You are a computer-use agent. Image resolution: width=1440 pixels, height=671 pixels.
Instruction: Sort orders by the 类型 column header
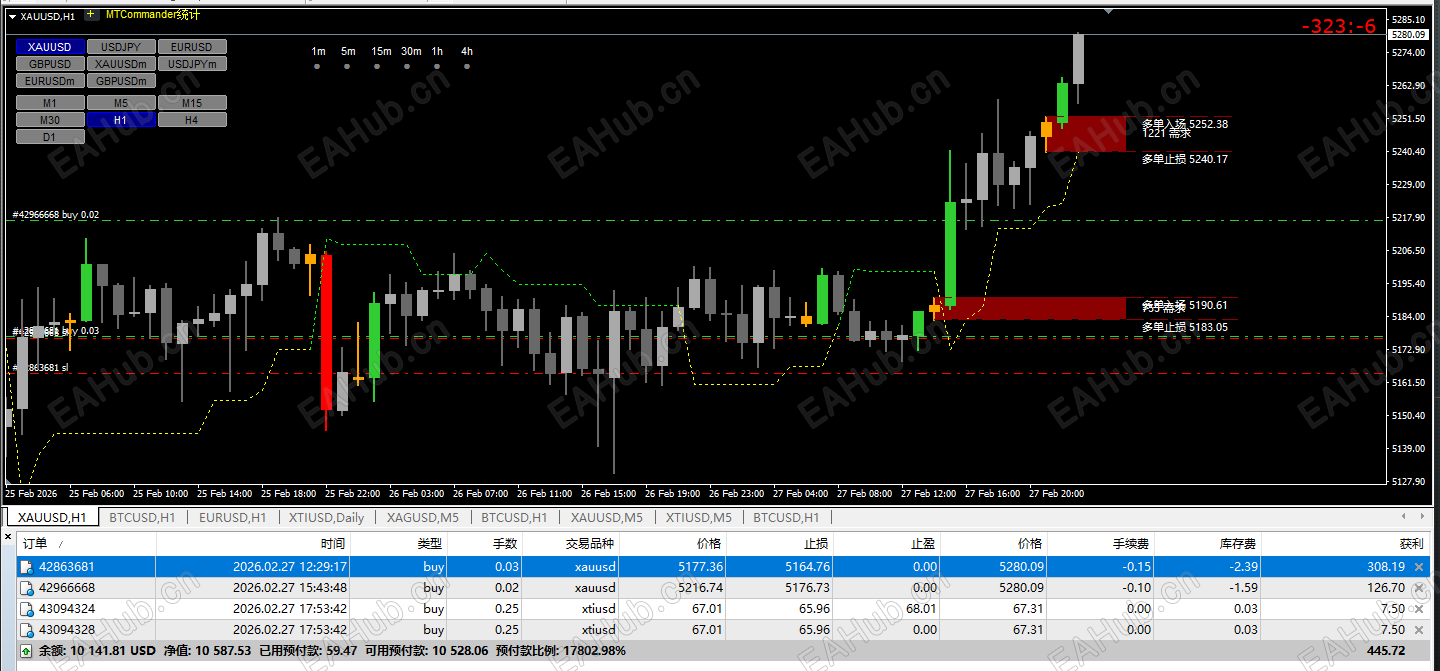click(x=400, y=543)
